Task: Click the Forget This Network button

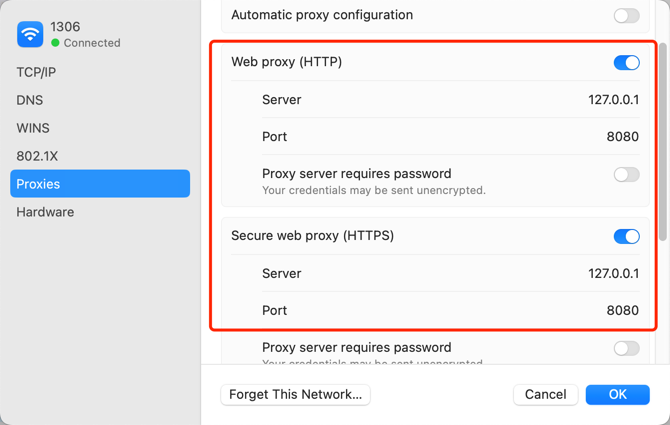Action: point(295,394)
